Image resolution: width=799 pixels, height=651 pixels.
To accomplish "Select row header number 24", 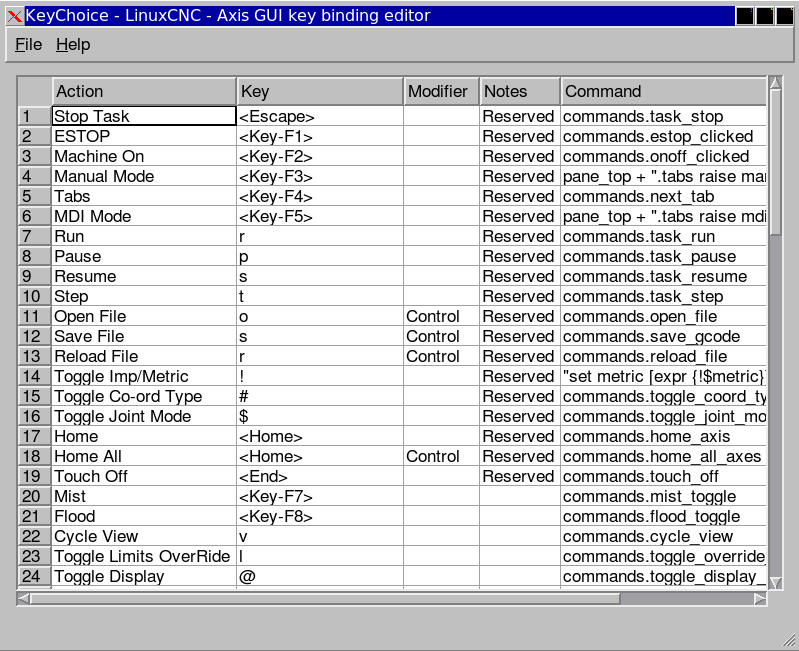I will pyautogui.click(x=35, y=576).
